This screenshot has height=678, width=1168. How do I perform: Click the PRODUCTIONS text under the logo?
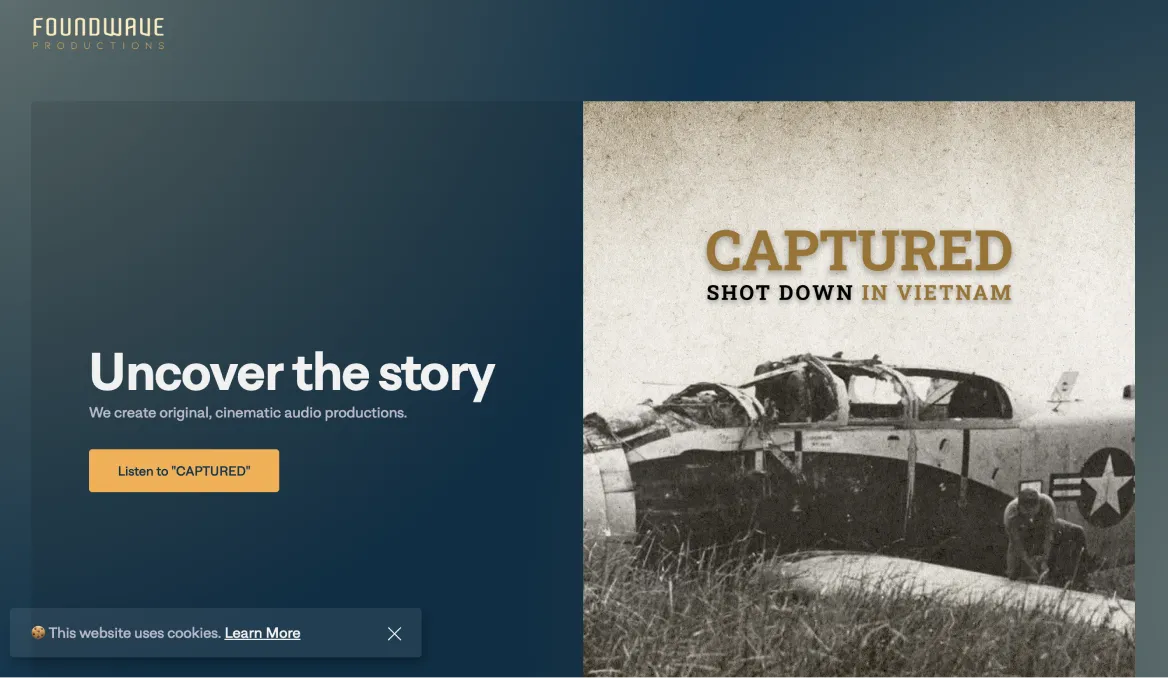(98, 45)
